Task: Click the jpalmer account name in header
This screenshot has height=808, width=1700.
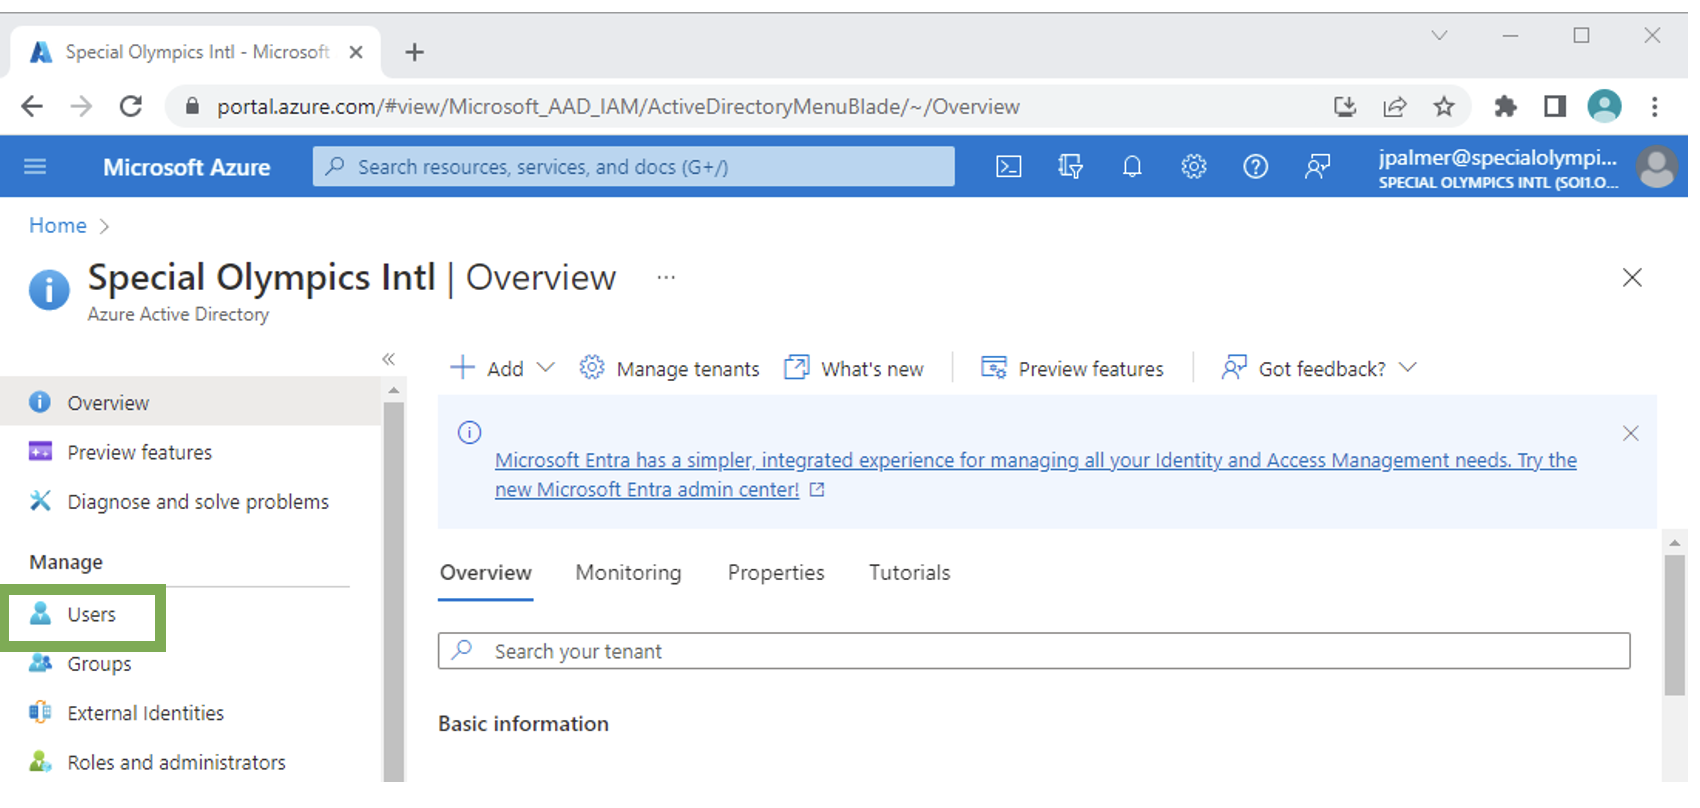Action: pos(1497,157)
